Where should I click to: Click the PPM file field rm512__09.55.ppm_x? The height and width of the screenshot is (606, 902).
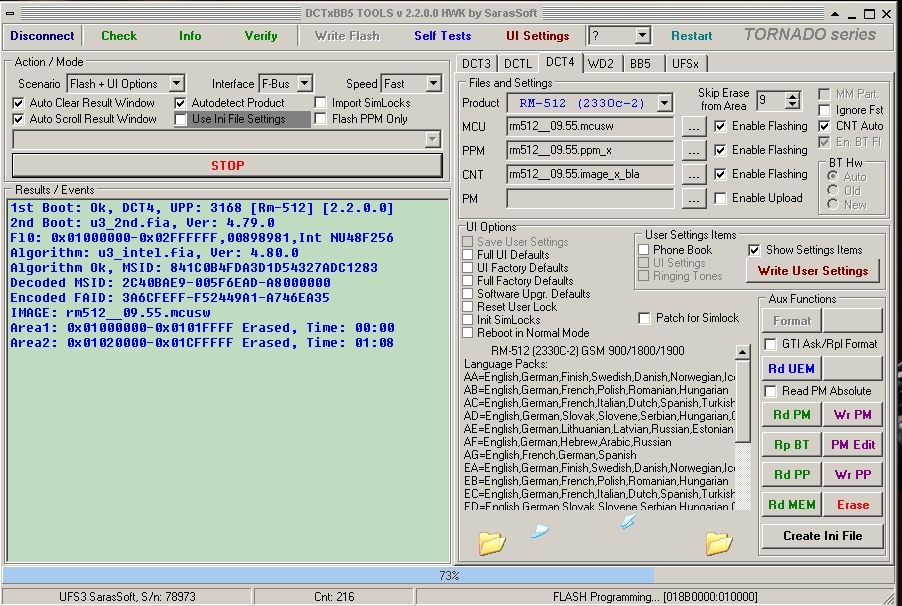590,151
